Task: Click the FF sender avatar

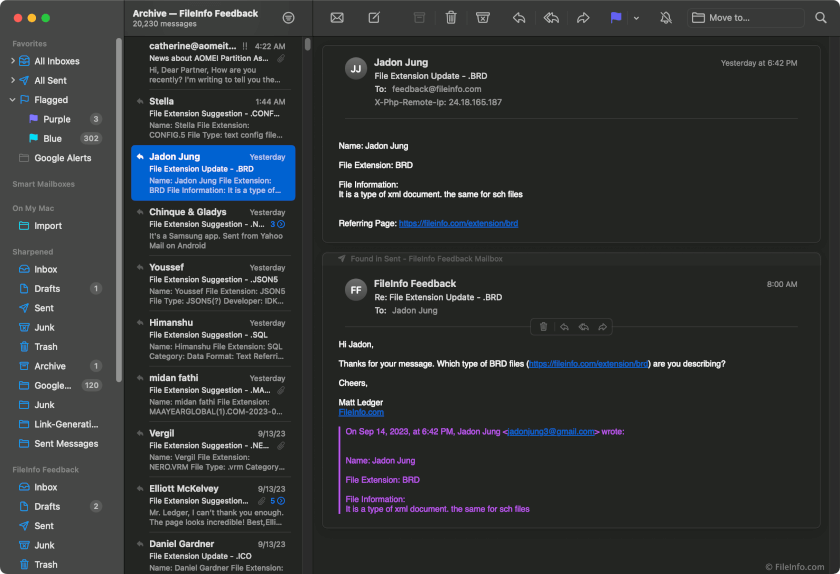Action: tap(356, 290)
